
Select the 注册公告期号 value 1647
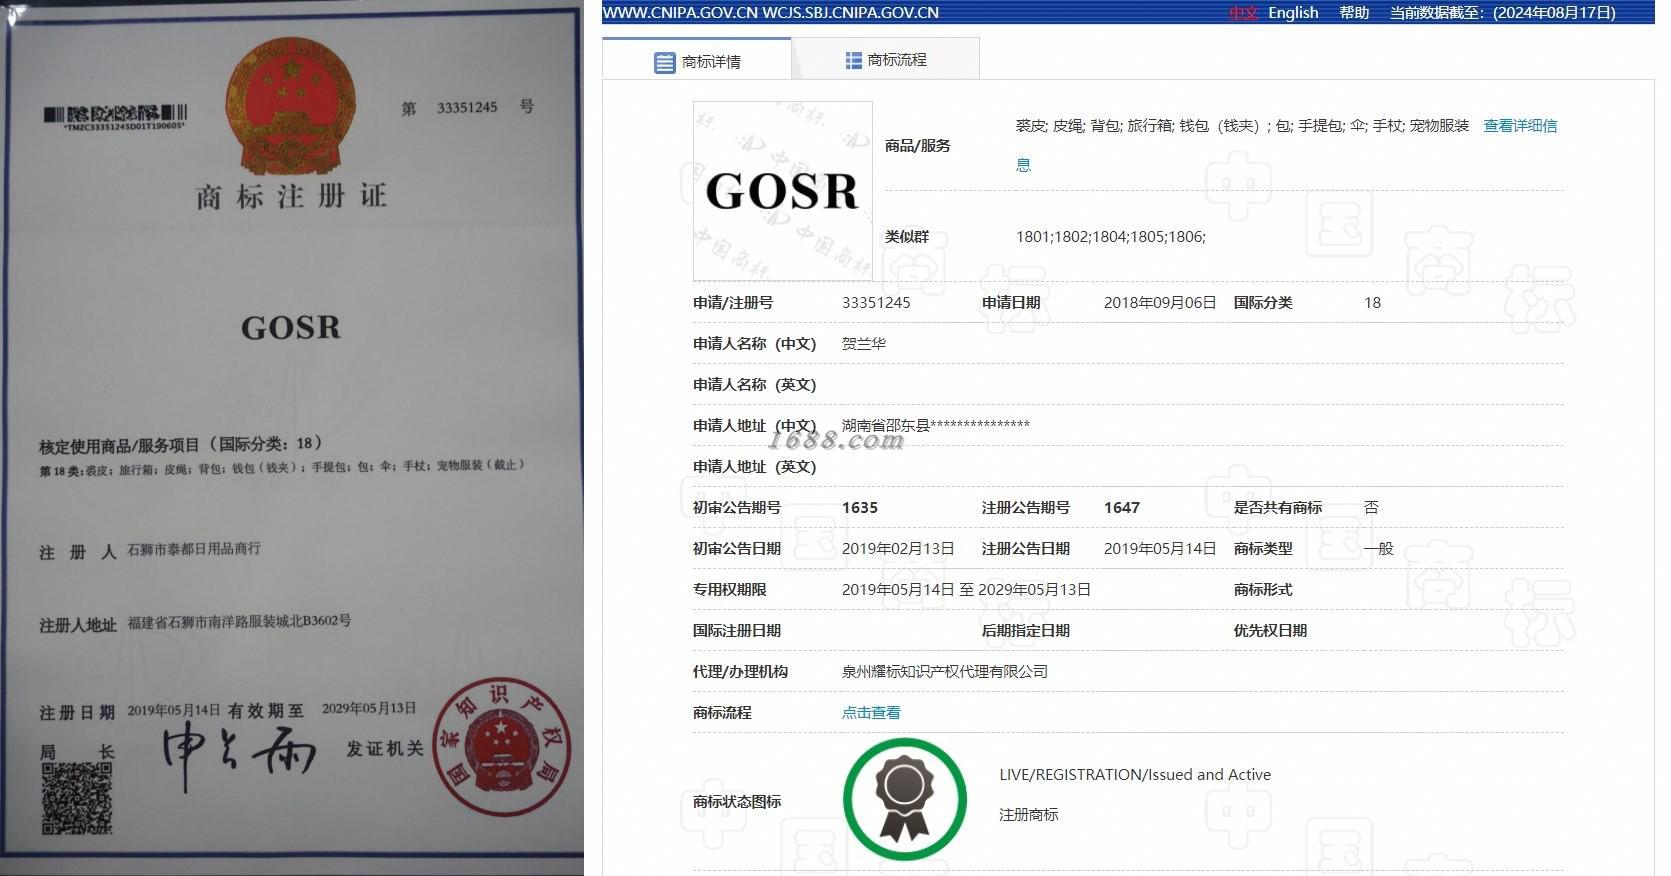click(x=1122, y=508)
